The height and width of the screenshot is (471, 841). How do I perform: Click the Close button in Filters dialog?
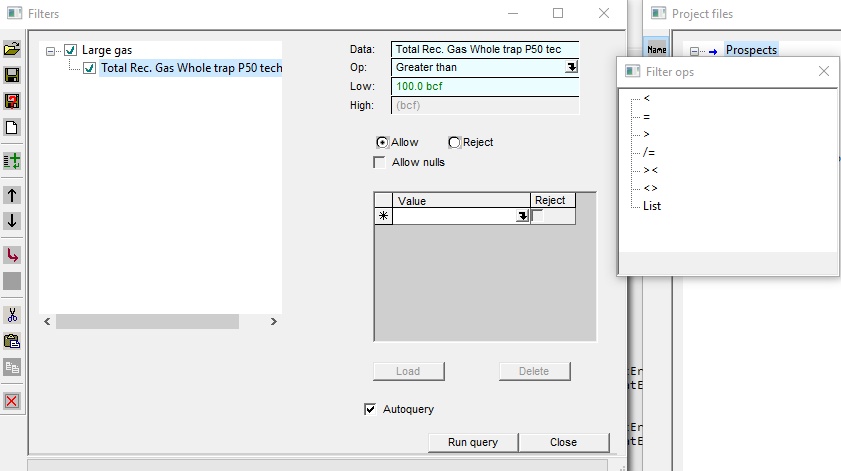[x=563, y=442]
